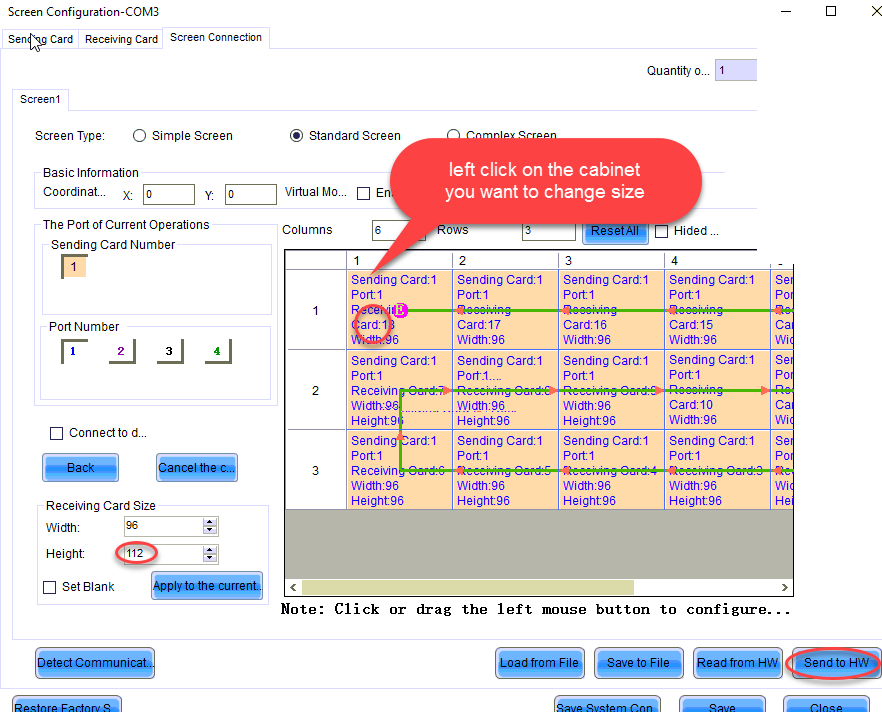Open the Receiving Card tab
Screen dimensions: 882x712
pyautogui.click(x=120, y=39)
